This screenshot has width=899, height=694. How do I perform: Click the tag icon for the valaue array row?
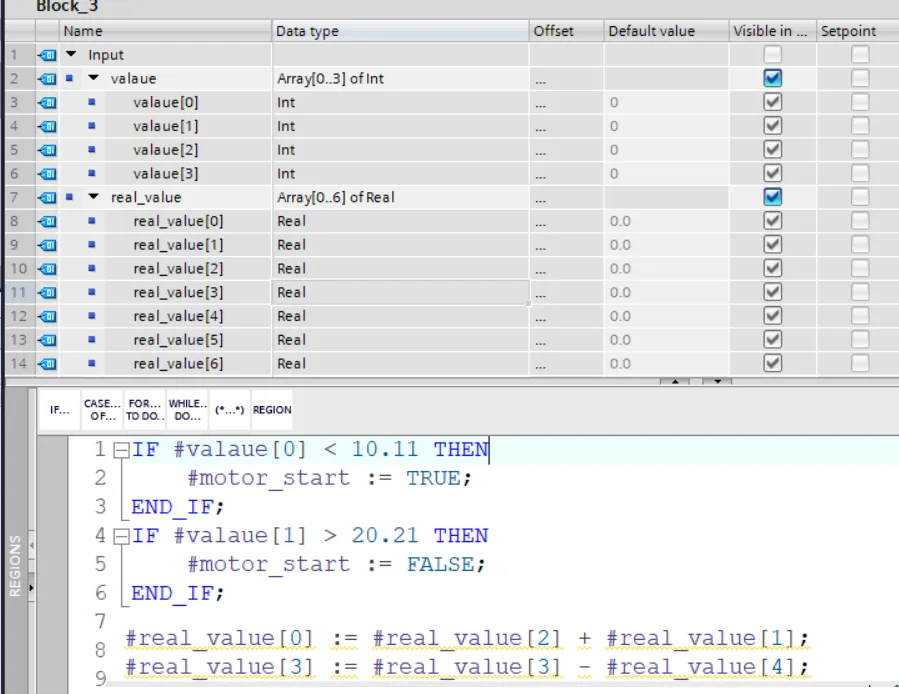(x=47, y=79)
